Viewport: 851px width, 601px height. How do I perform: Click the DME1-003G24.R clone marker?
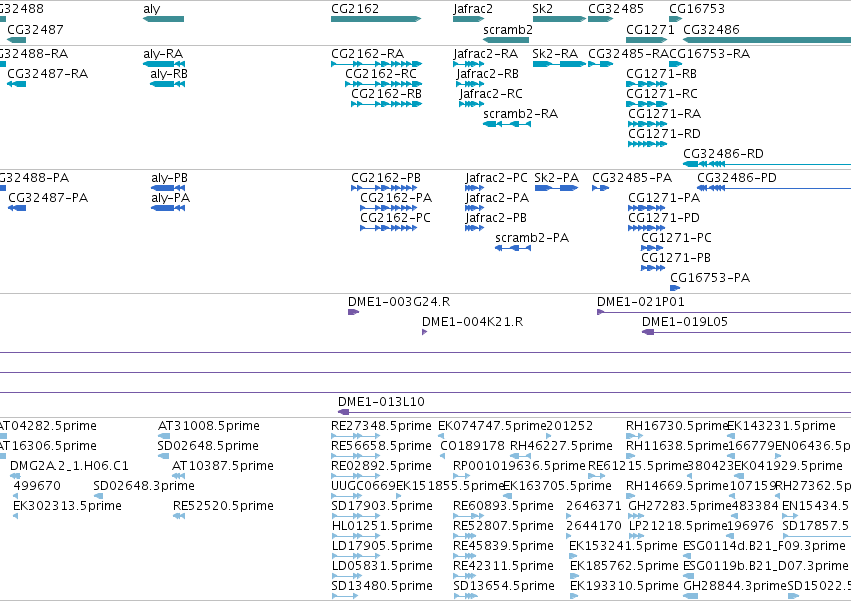[353, 312]
